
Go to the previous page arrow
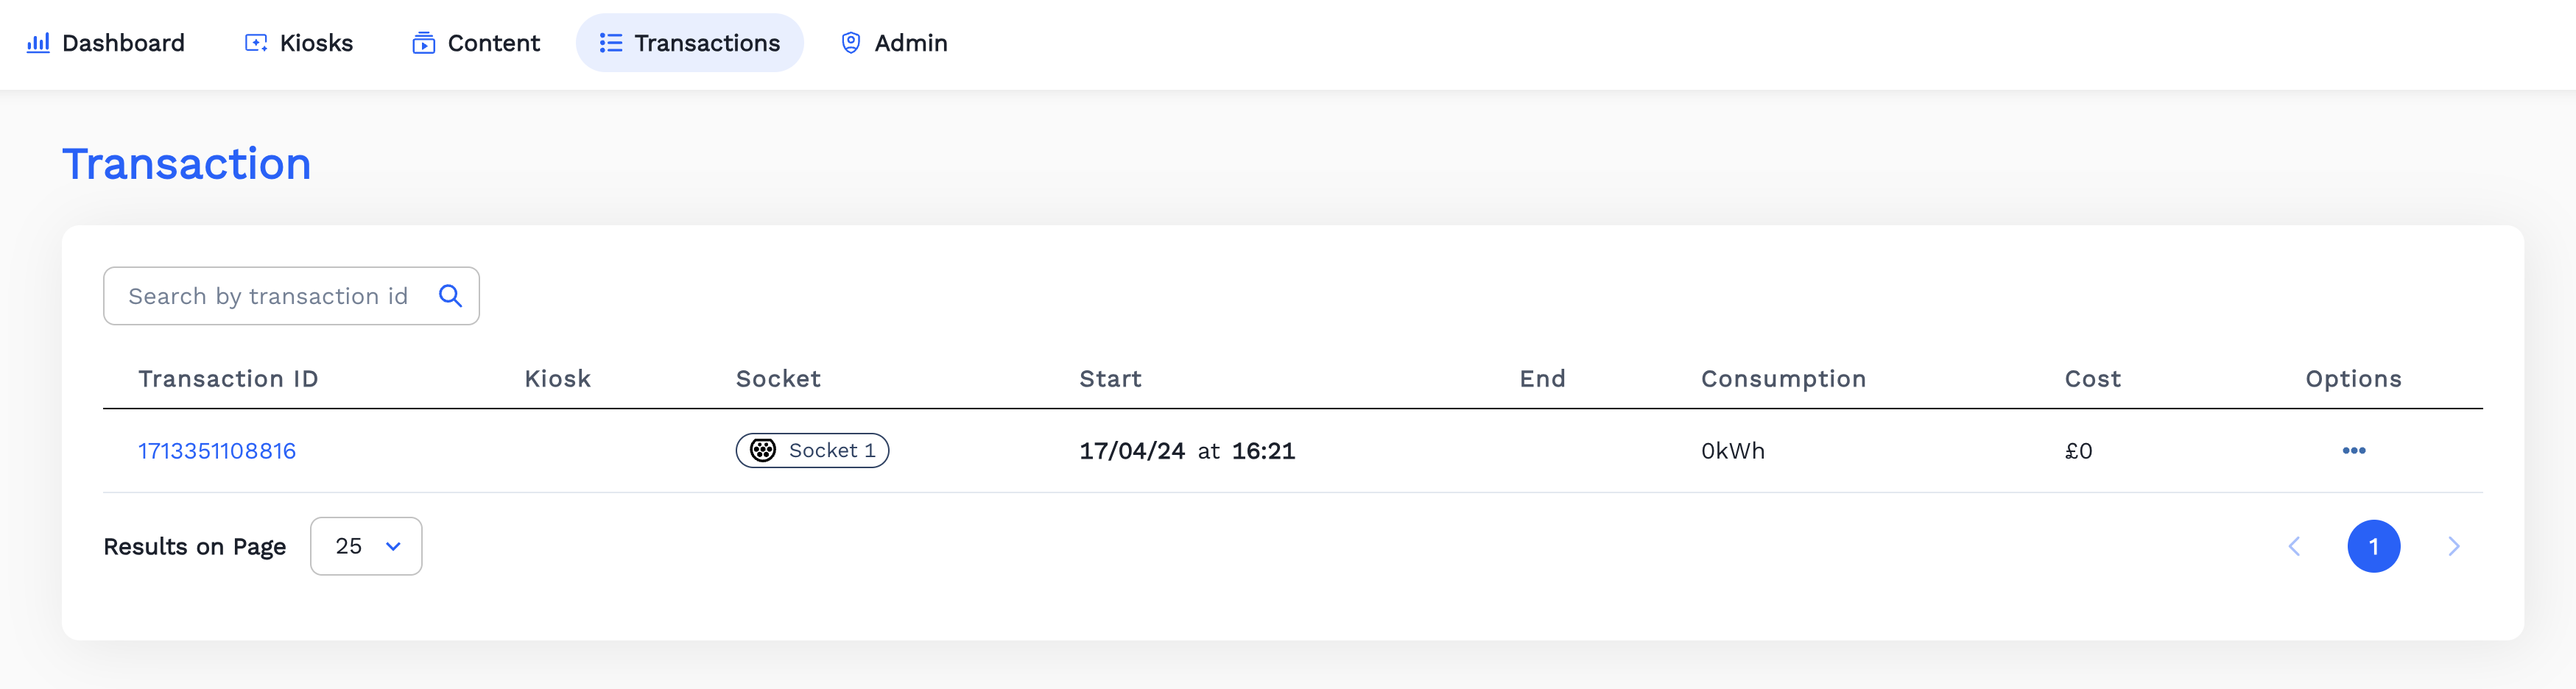[x=2294, y=546]
